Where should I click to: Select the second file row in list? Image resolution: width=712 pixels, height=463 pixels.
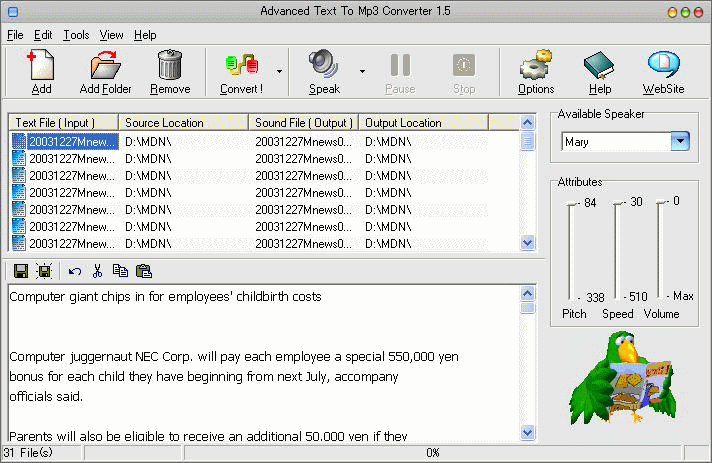pos(249,159)
